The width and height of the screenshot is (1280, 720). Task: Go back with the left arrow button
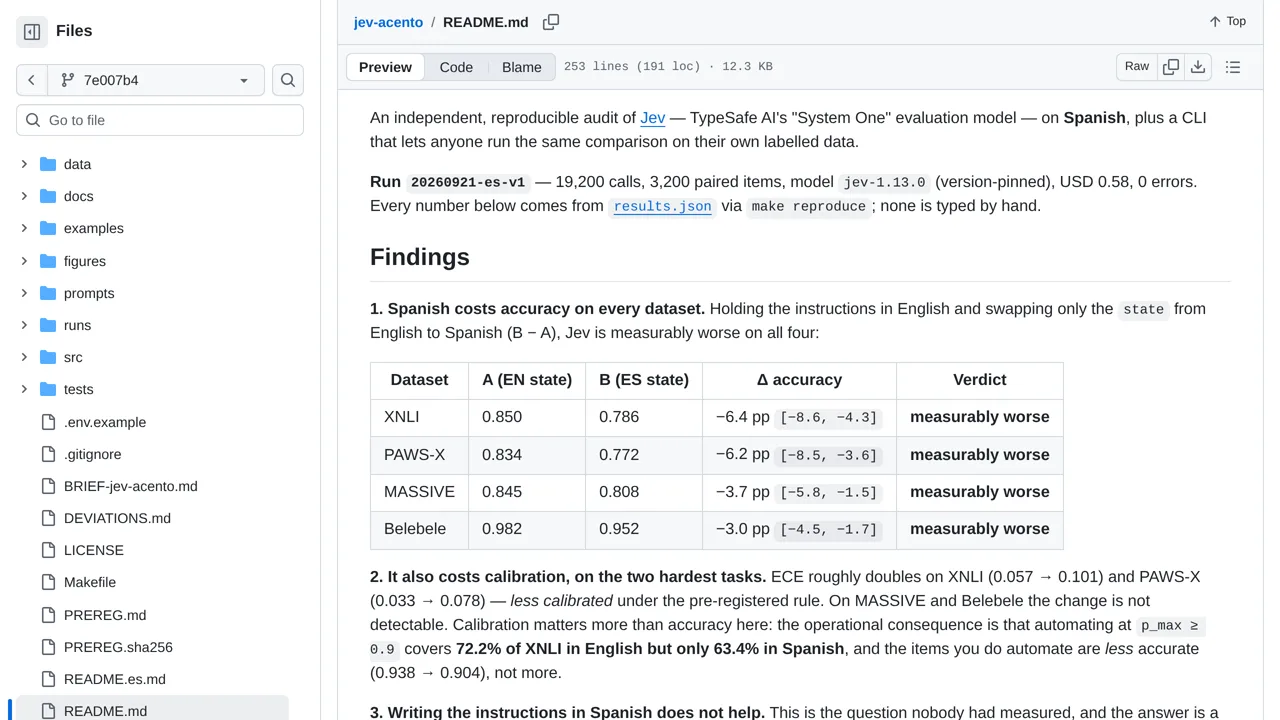pos(32,80)
